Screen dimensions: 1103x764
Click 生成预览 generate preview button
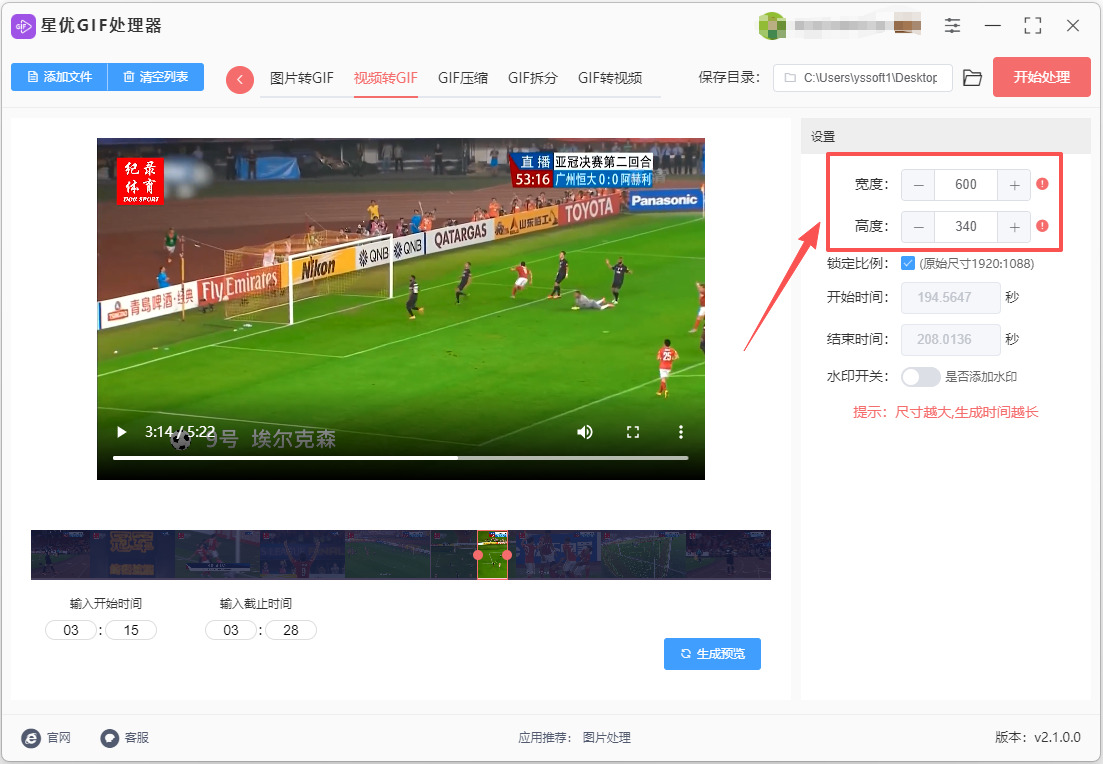[x=713, y=654]
